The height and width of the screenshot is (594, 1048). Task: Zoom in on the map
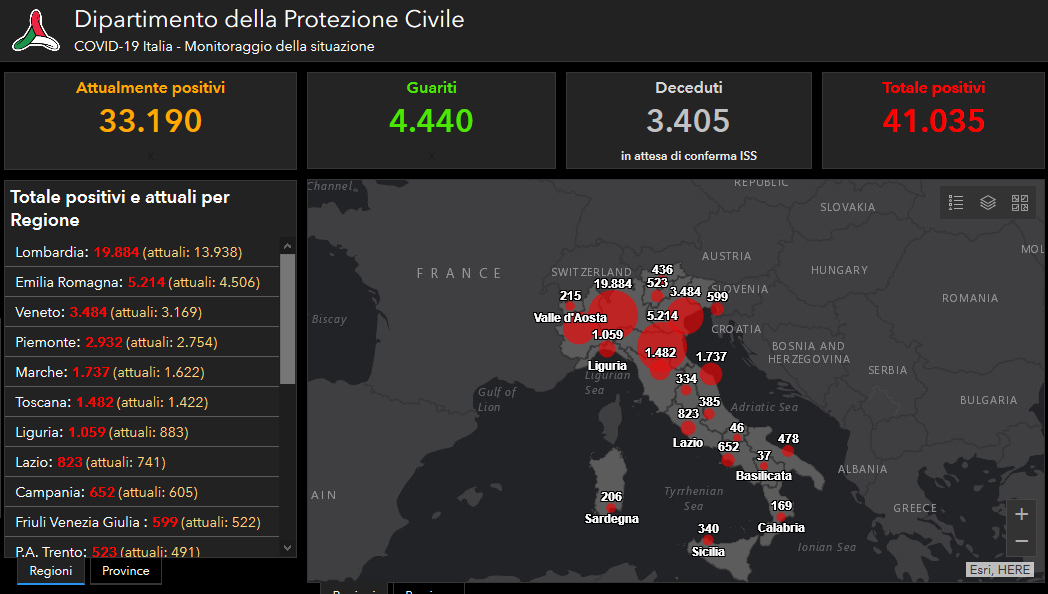[x=1021, y=514]
